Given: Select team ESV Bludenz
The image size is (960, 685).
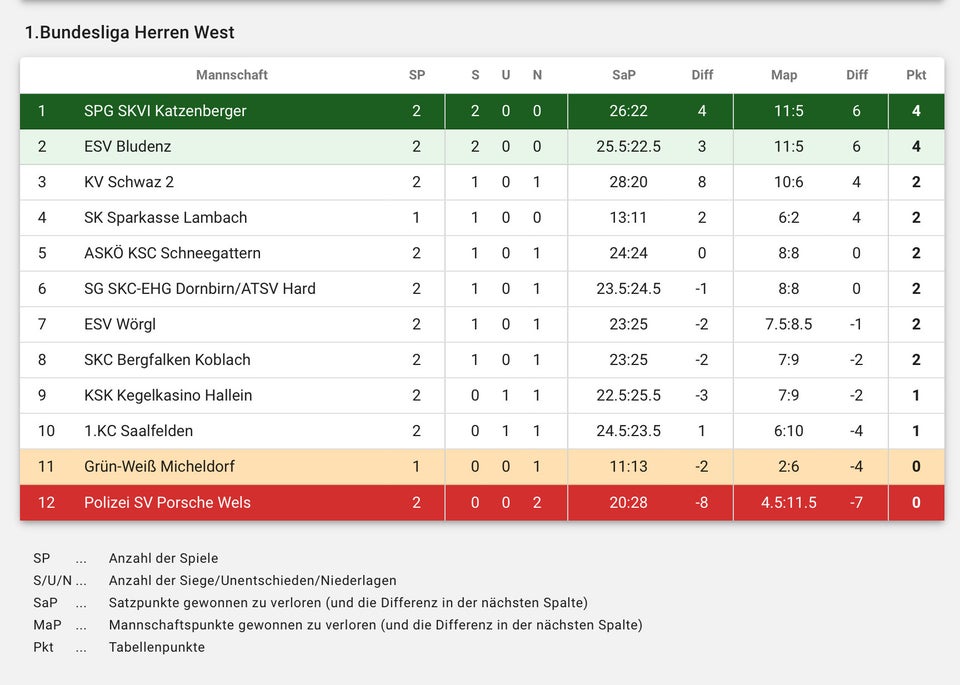Looking at the screenshot, I should point(127,146).
